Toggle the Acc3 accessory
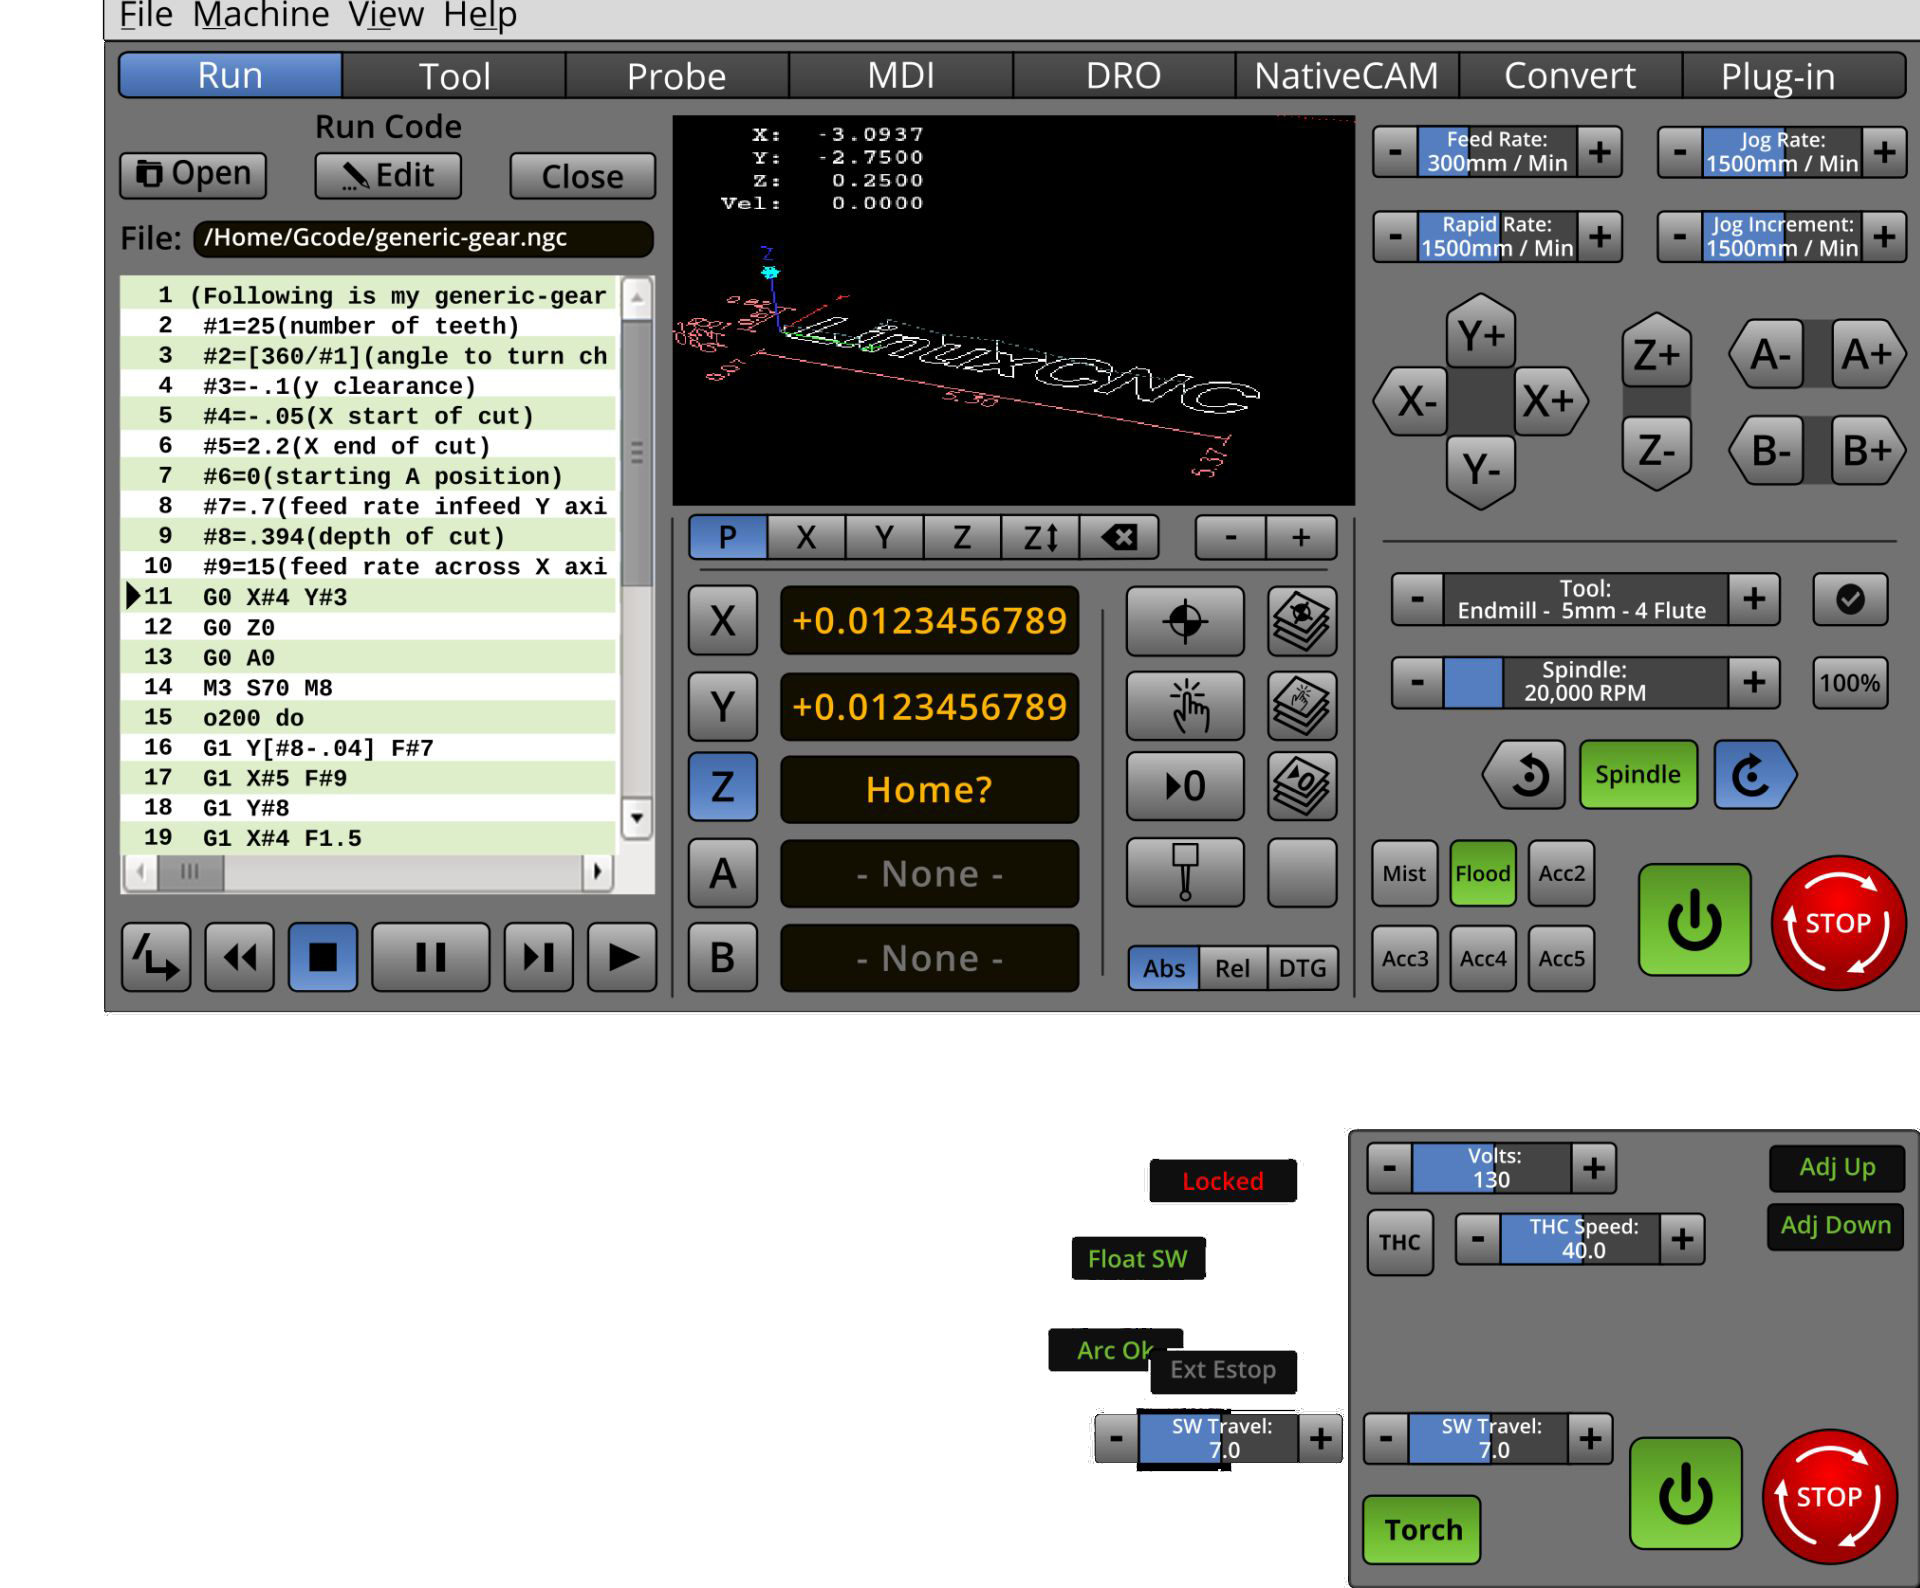1920x1588 pixels. pyautogui.click(x=1404, y=958)
